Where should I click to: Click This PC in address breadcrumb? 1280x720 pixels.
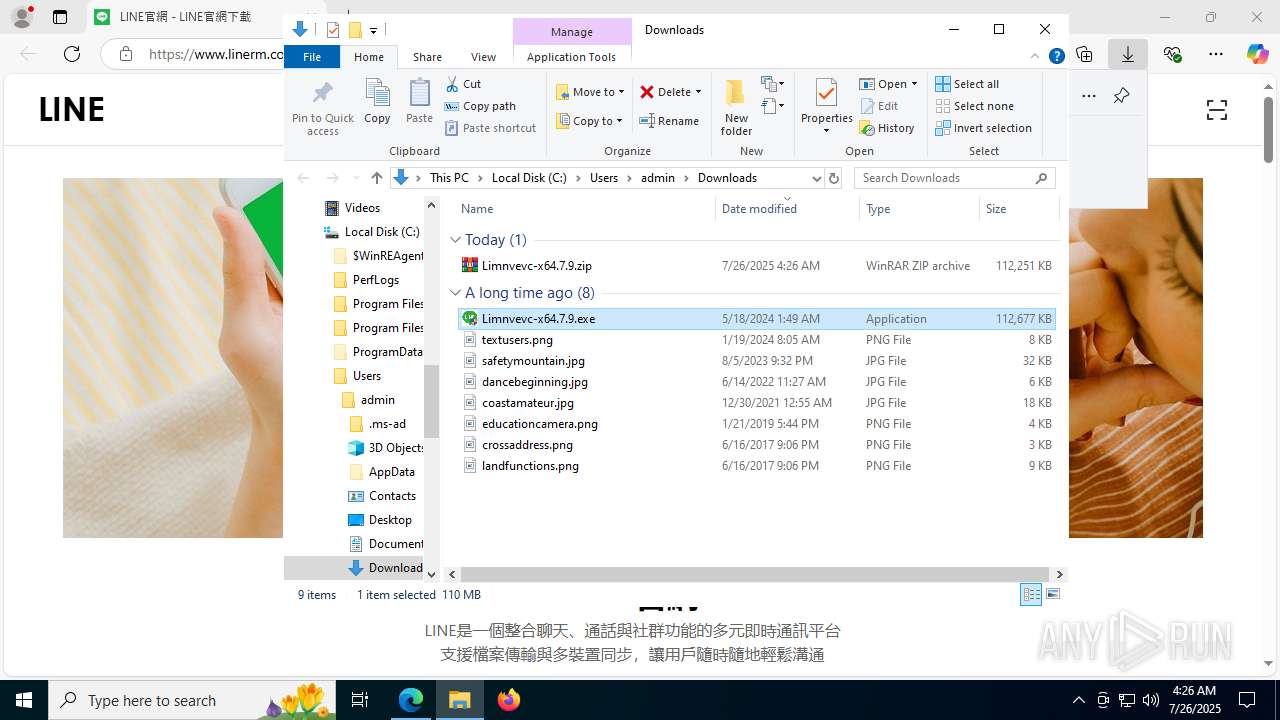[x=449, y=178]
